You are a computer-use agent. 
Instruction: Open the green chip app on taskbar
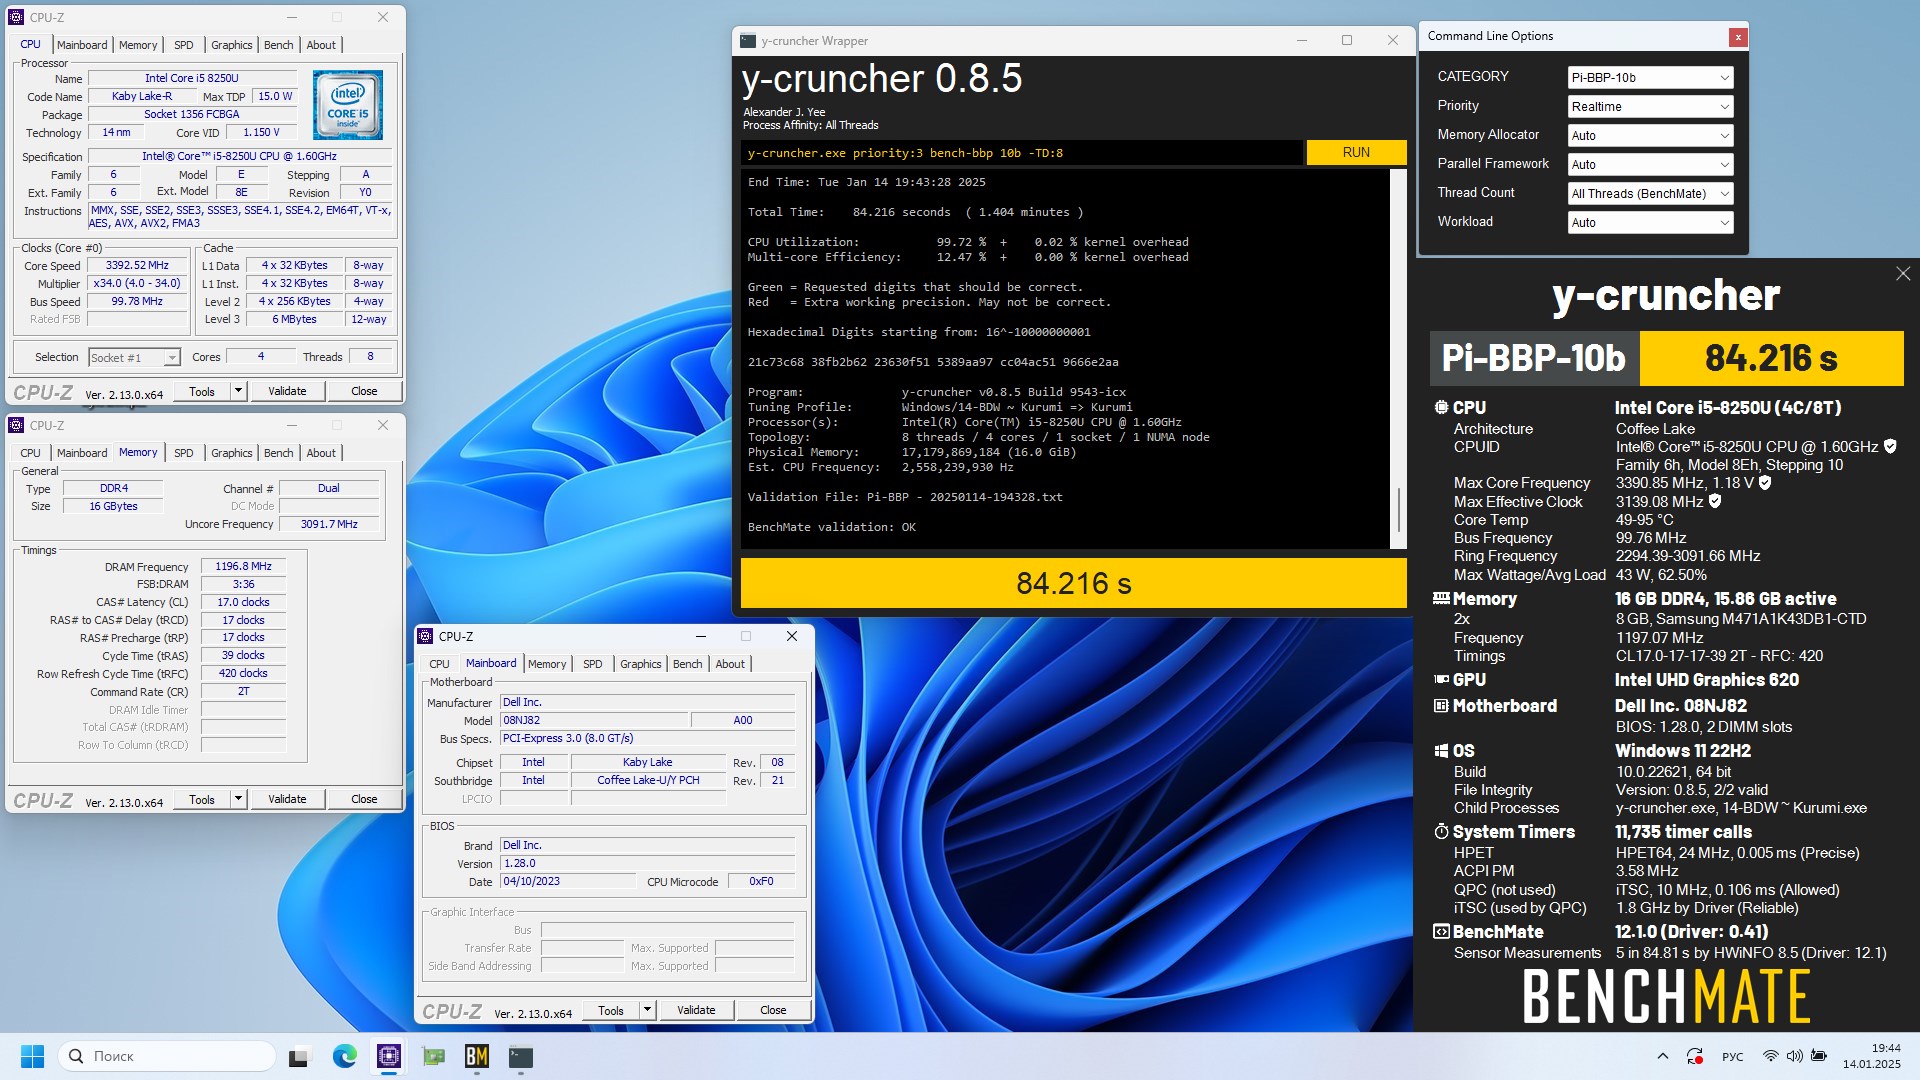pos(433,1056)
